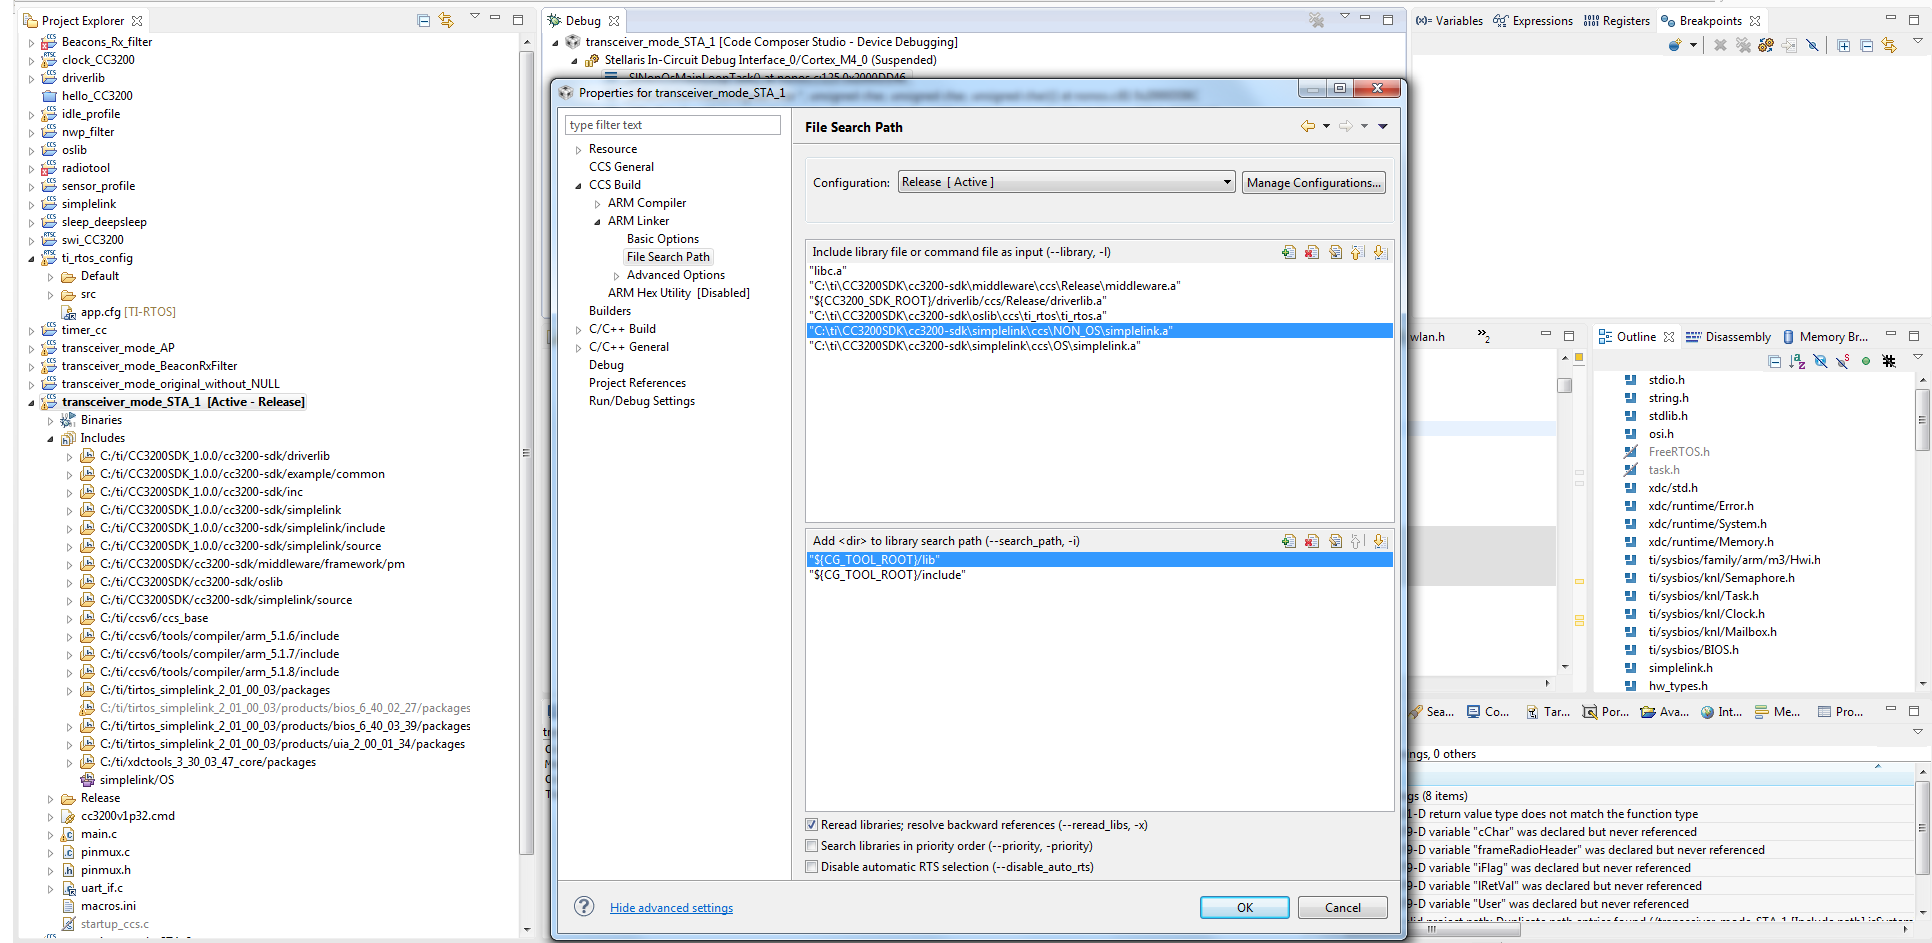Toggle Link with Editor in Project Explorer
The width and height of the screenshot is (1932, 943).
[446, 20]
